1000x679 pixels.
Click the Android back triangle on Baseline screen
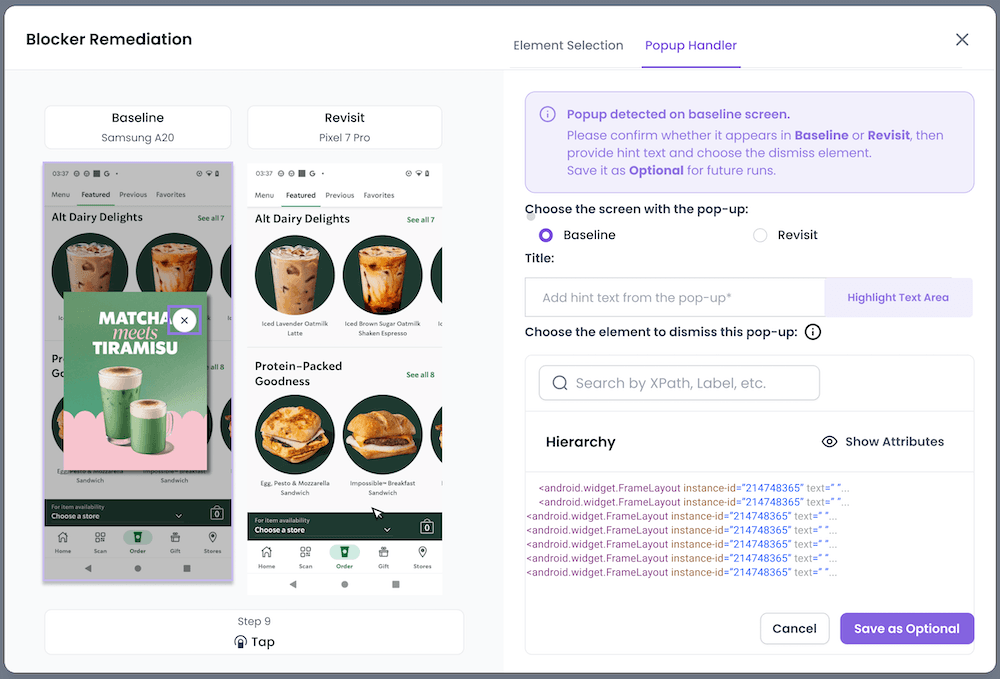click(88, 568)
